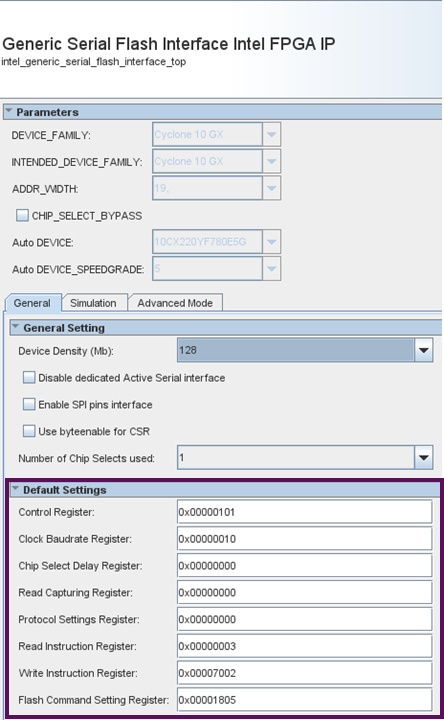Click the ADDR_WIDTH value box
This screenshot has height=720, width=444.
(x=208, y=188)
